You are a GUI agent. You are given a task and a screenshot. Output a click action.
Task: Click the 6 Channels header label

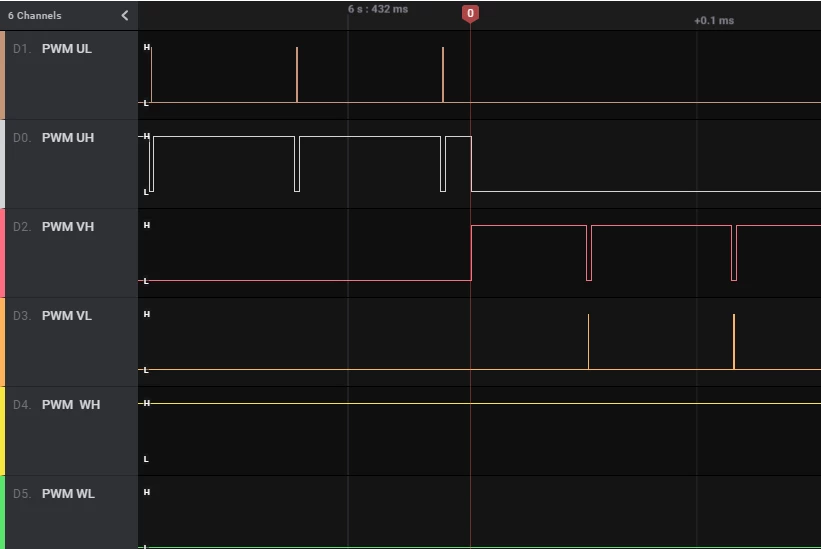point(35,16)
